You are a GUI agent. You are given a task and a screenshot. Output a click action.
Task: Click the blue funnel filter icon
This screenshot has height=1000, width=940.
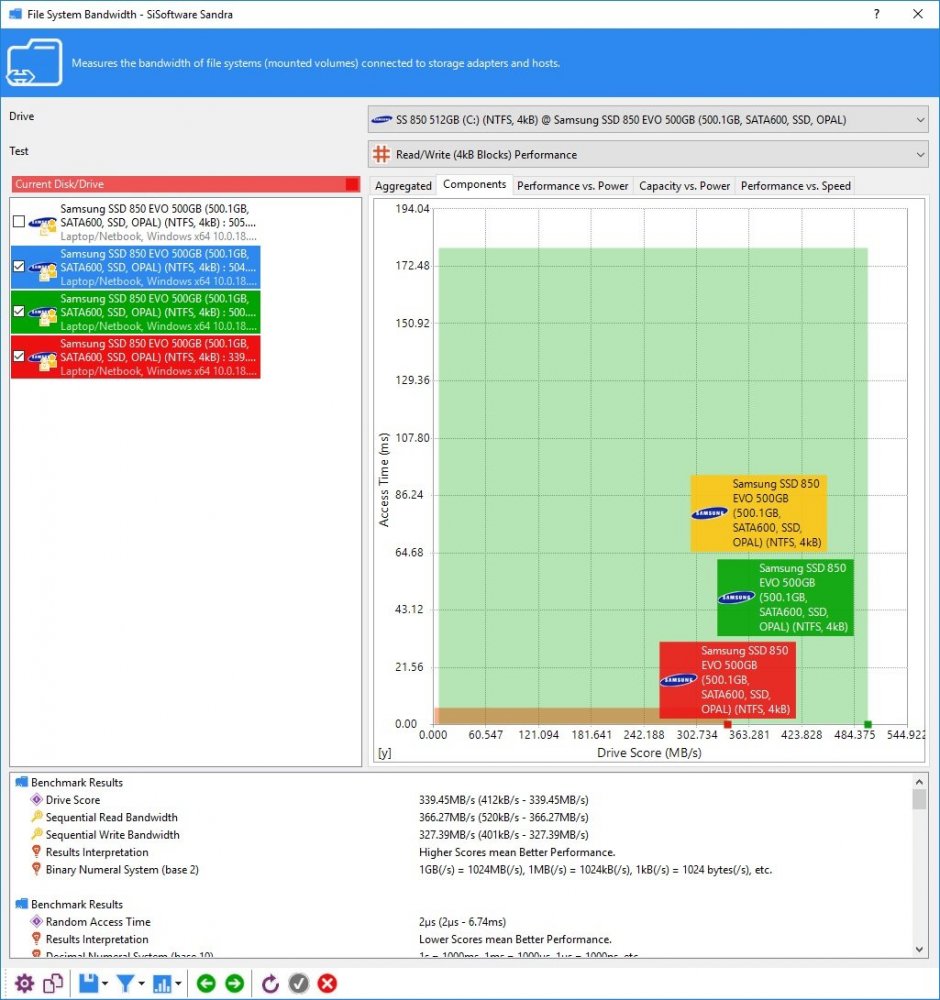click(126, 983)
